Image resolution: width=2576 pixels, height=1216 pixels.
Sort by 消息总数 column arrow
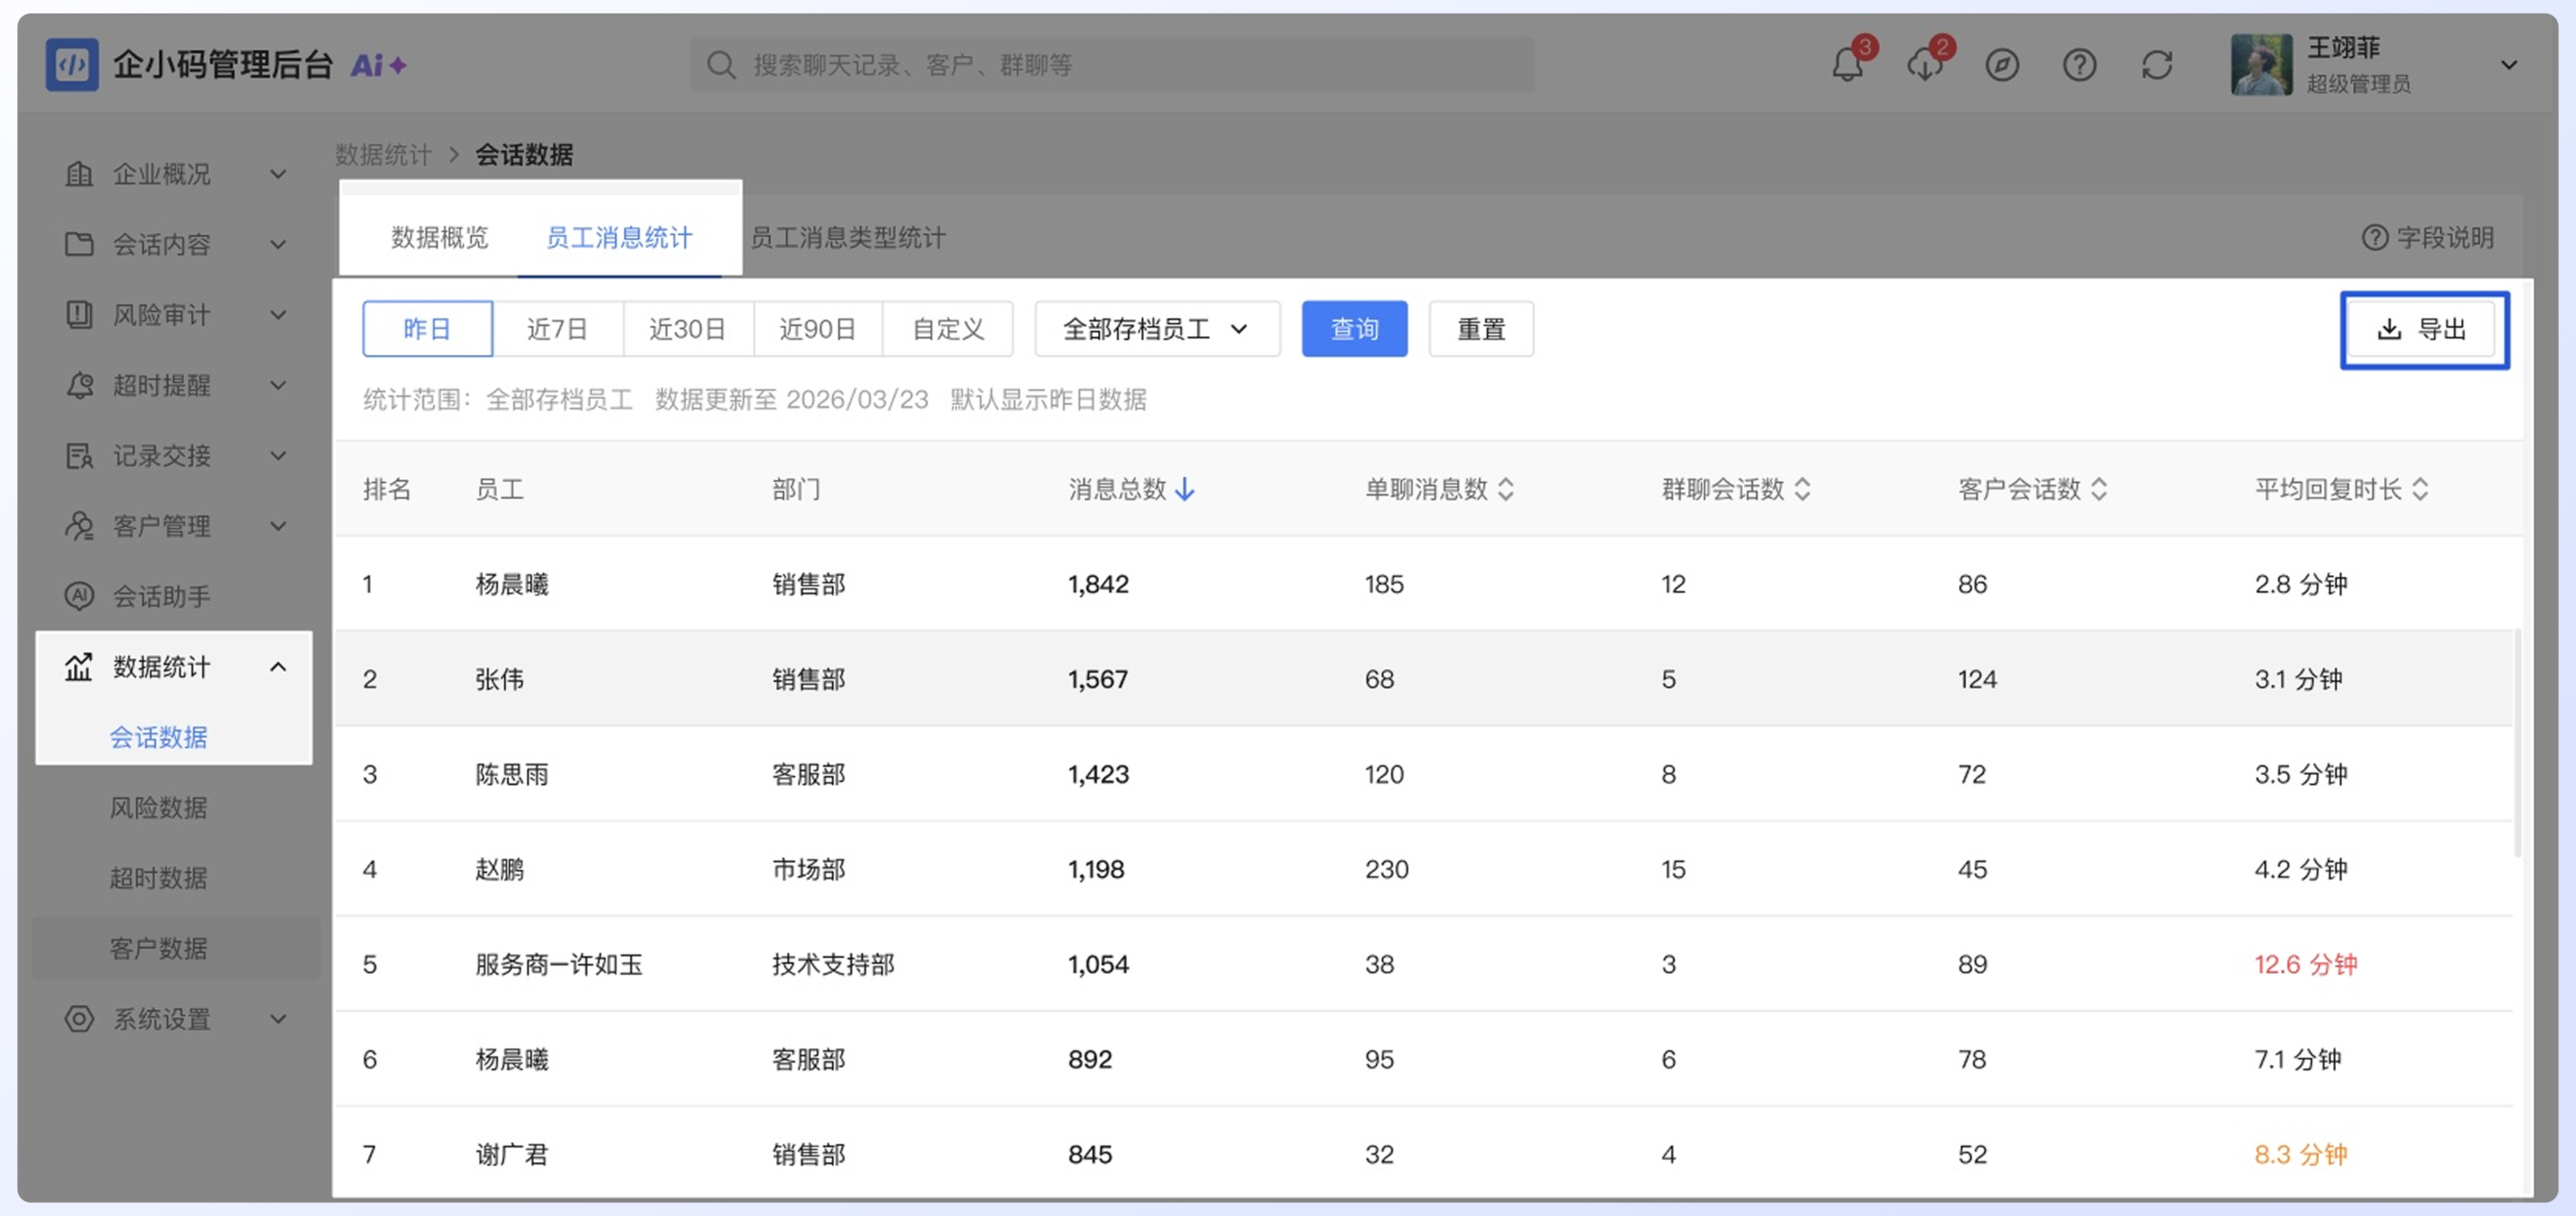point(1185,489)
